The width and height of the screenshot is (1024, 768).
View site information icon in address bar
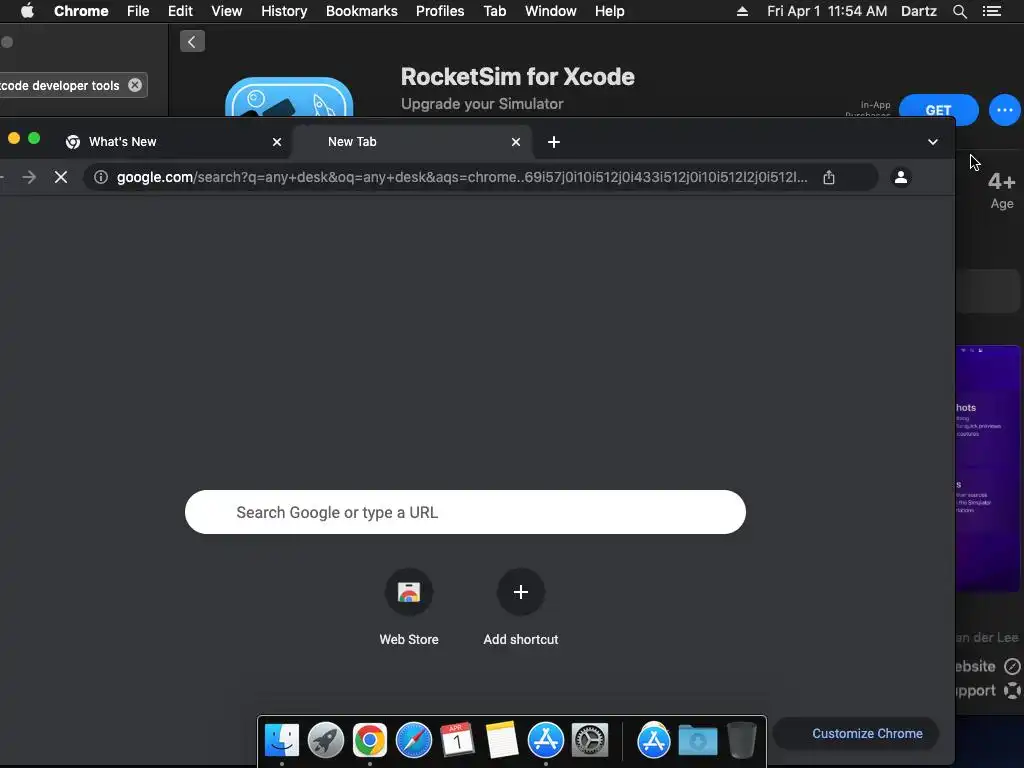pyautogui.click(x=101, y=177)
